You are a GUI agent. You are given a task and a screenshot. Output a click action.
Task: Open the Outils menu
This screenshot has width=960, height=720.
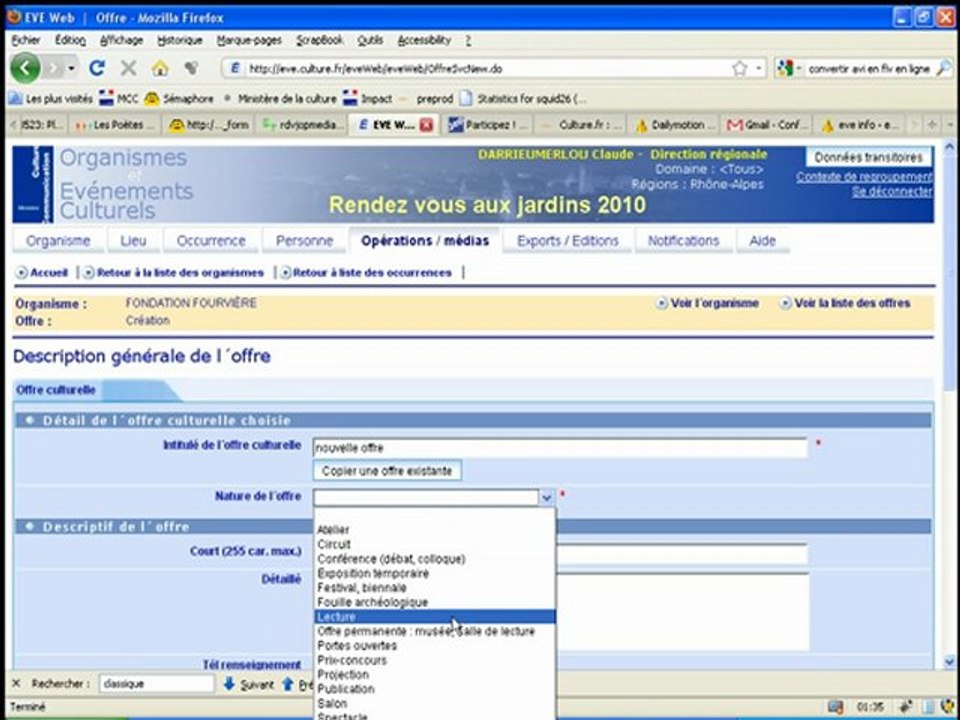click(370, 40)
